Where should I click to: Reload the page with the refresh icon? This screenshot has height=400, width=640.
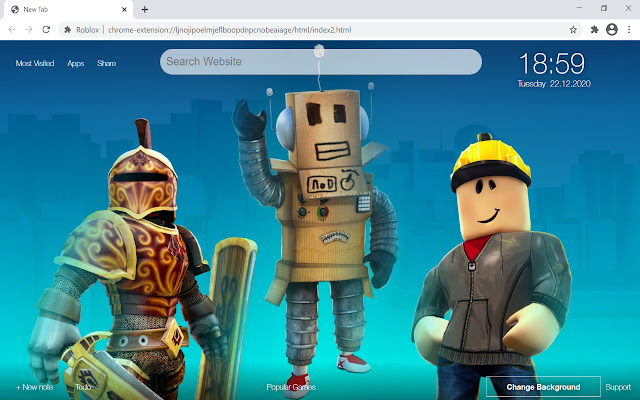[46, 29]
